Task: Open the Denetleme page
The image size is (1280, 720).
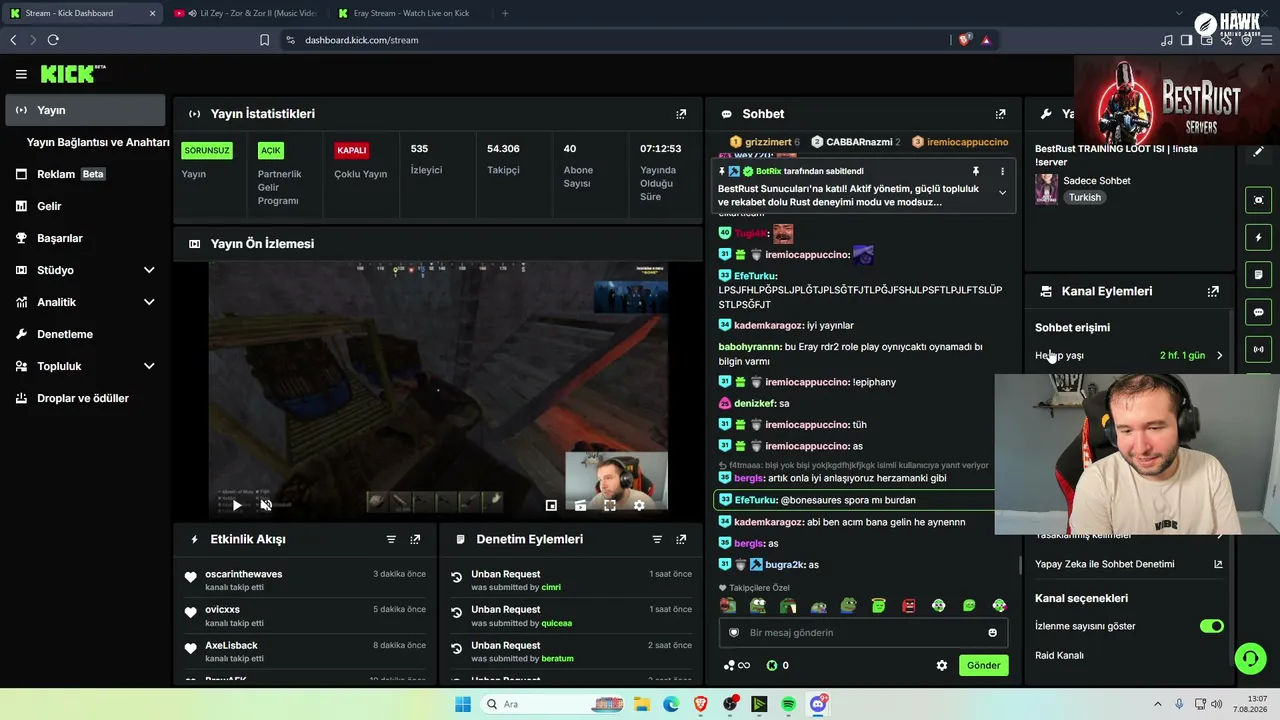Action: (84, 334)
